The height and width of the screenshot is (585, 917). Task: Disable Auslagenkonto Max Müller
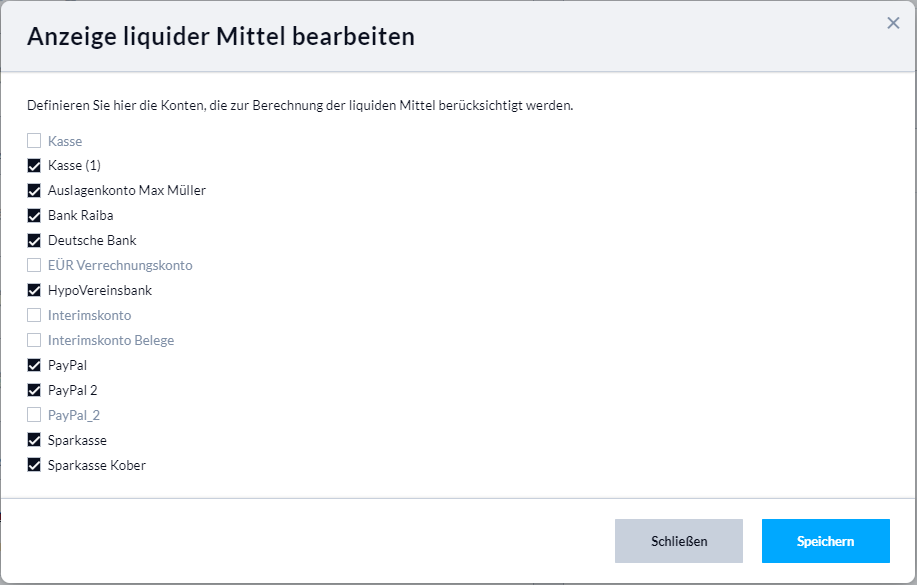point(34,190)
